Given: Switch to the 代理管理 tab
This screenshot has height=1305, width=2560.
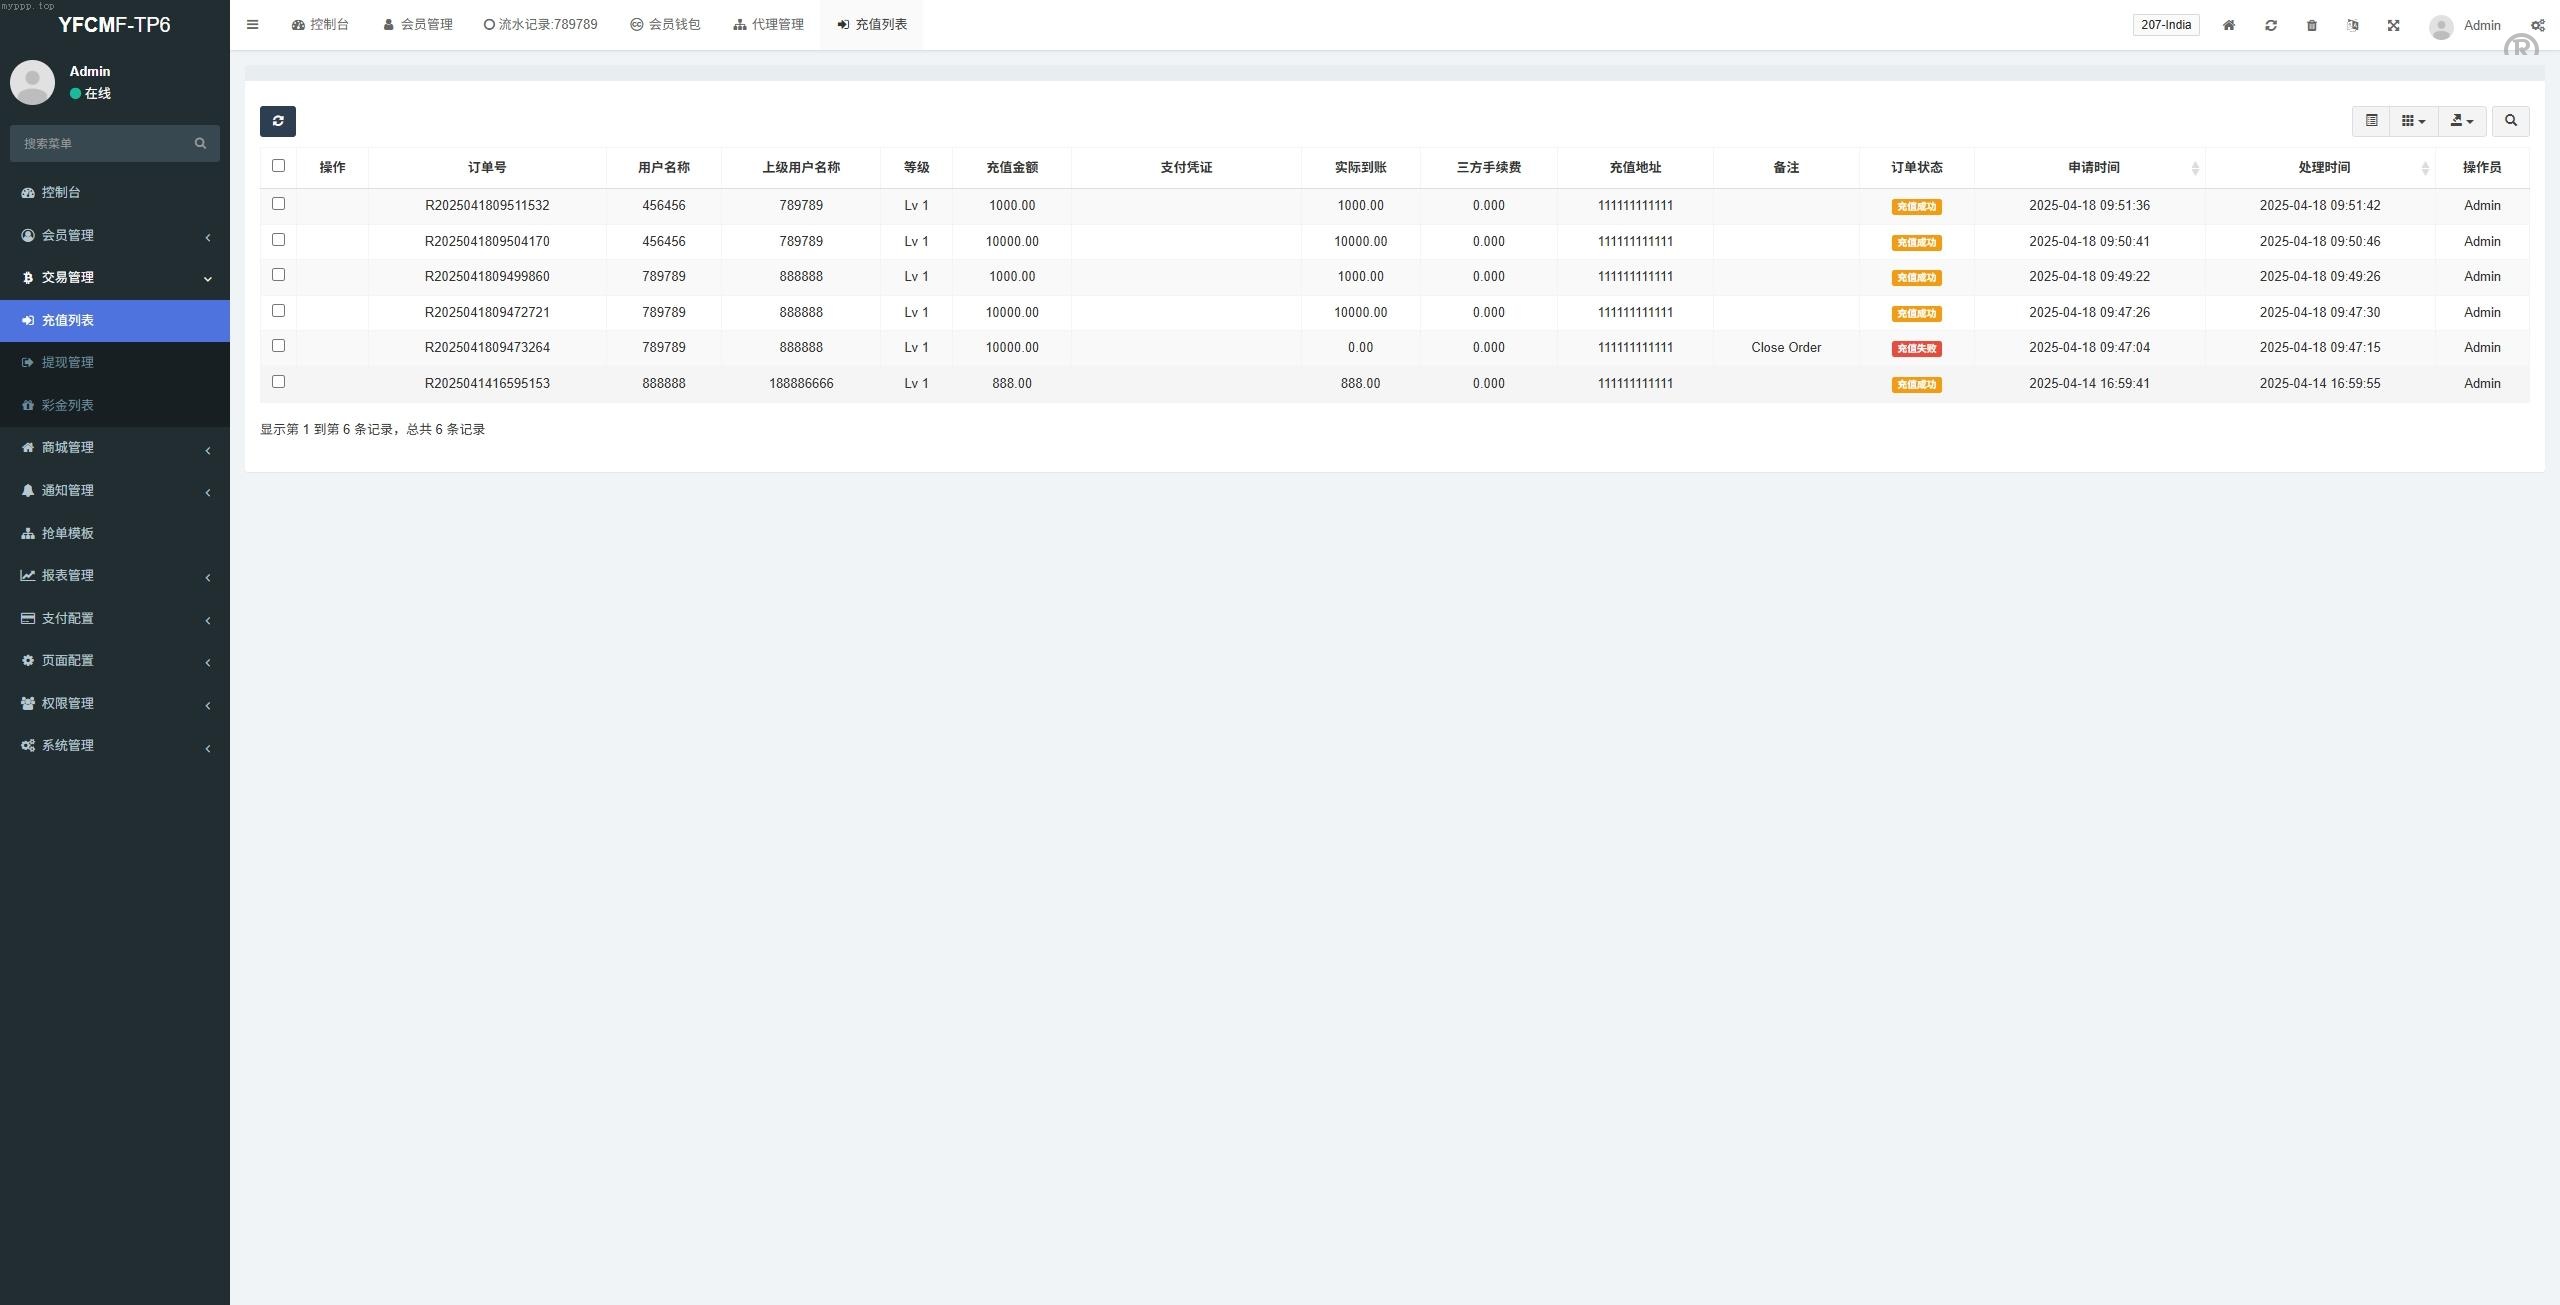Looking at the screenshot, I should click(x=768, y=25).
